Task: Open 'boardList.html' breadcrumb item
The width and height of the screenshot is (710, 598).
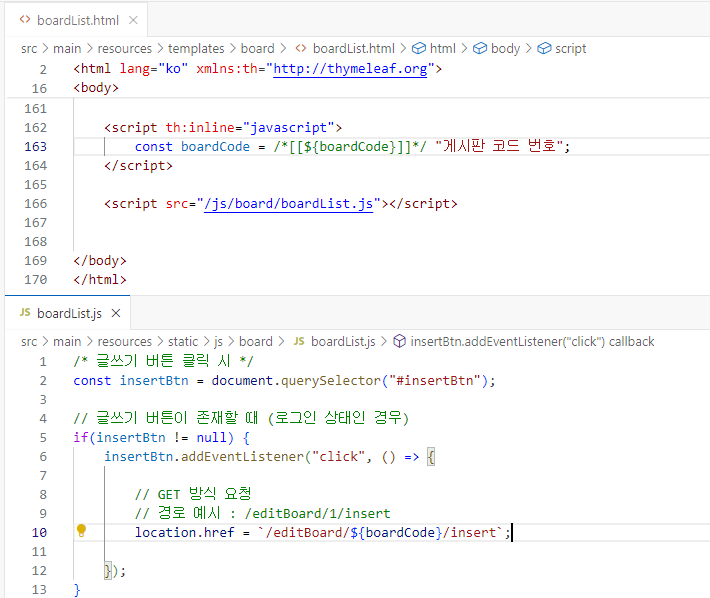Action: point(354,48)
